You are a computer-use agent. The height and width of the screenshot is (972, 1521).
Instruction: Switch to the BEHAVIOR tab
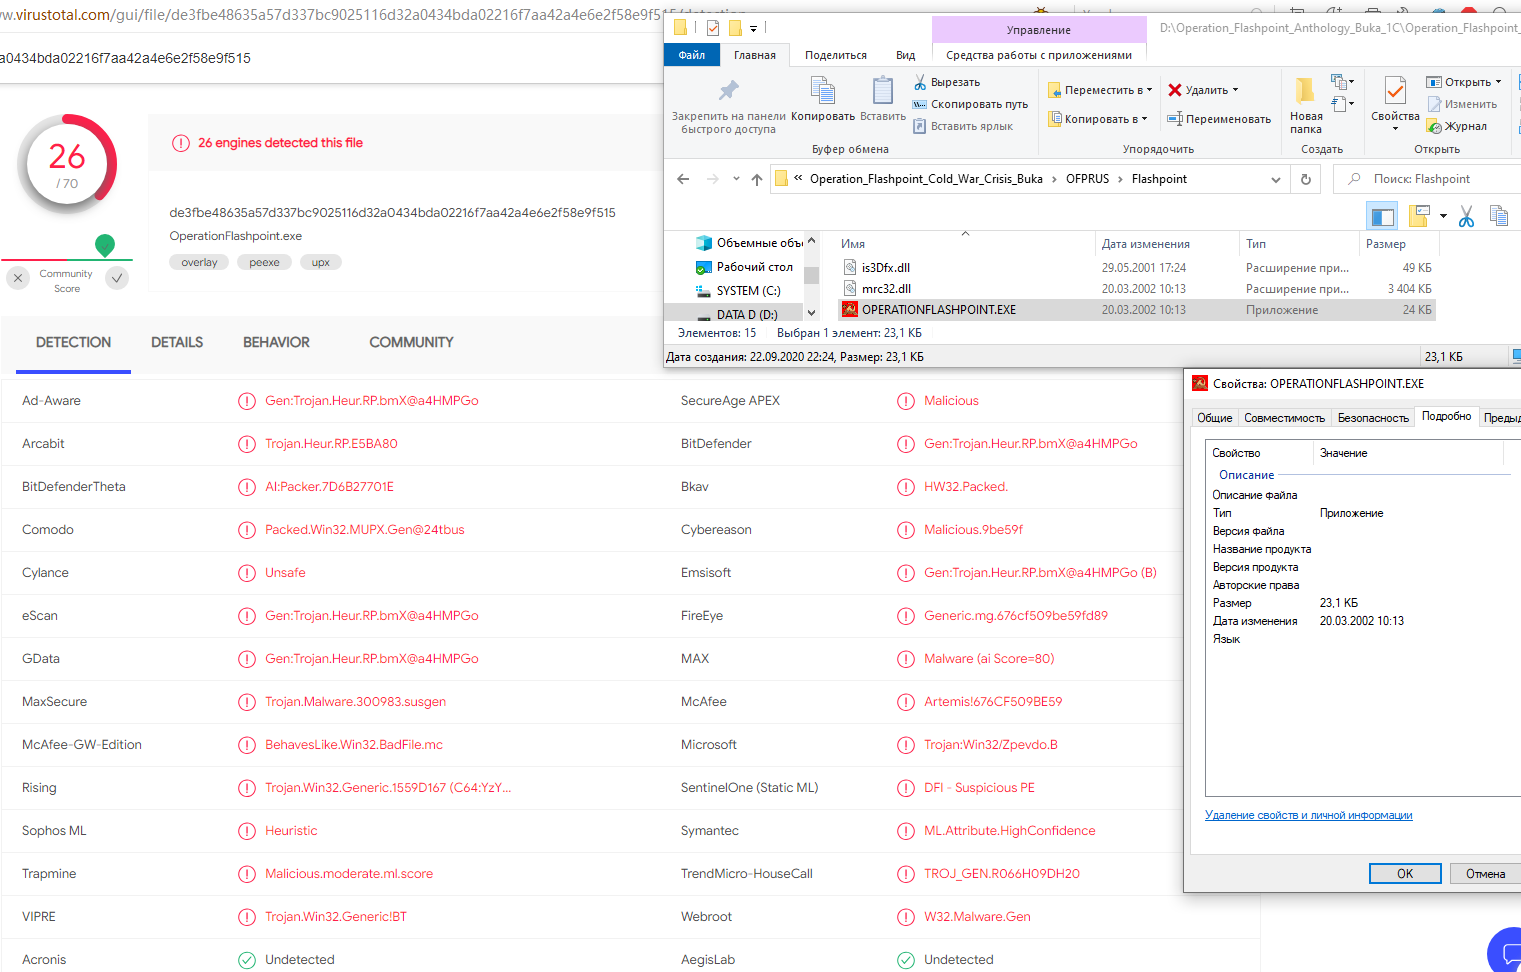(276, 342)
